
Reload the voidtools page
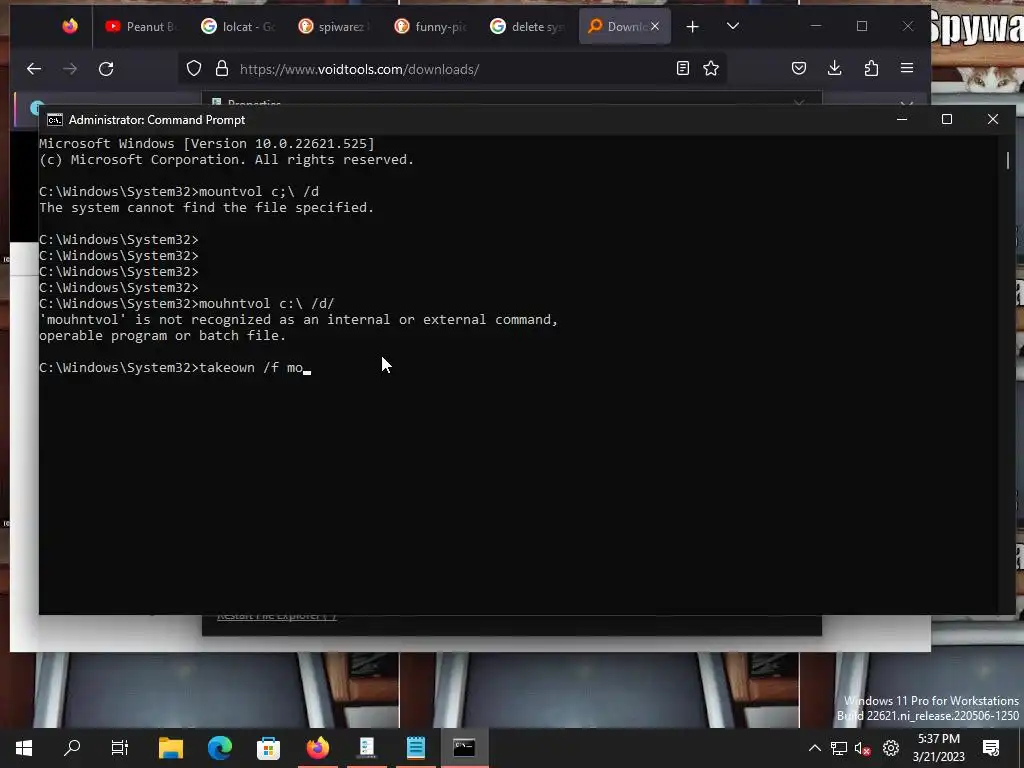(106, 69)
